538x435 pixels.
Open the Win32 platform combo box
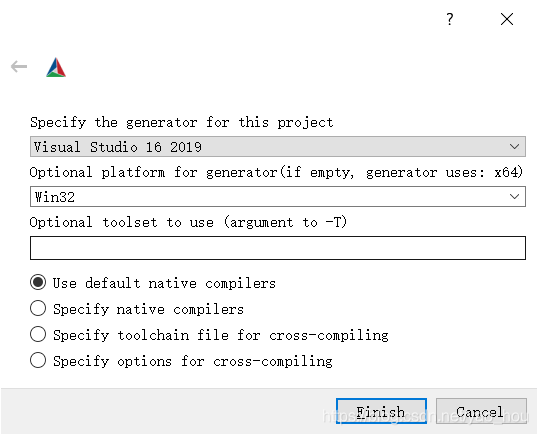[278, 197]
